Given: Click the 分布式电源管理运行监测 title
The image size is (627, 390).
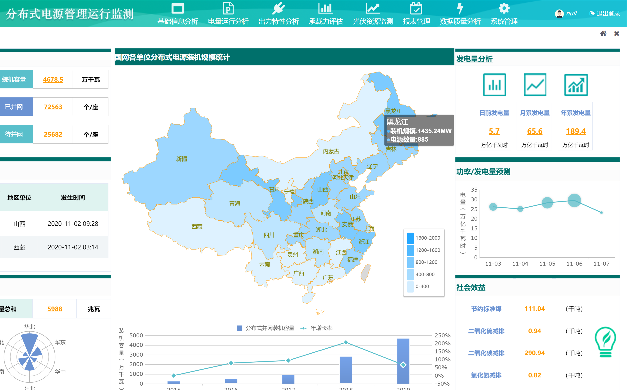Looking at the screenshot, I should pos(70,14).
